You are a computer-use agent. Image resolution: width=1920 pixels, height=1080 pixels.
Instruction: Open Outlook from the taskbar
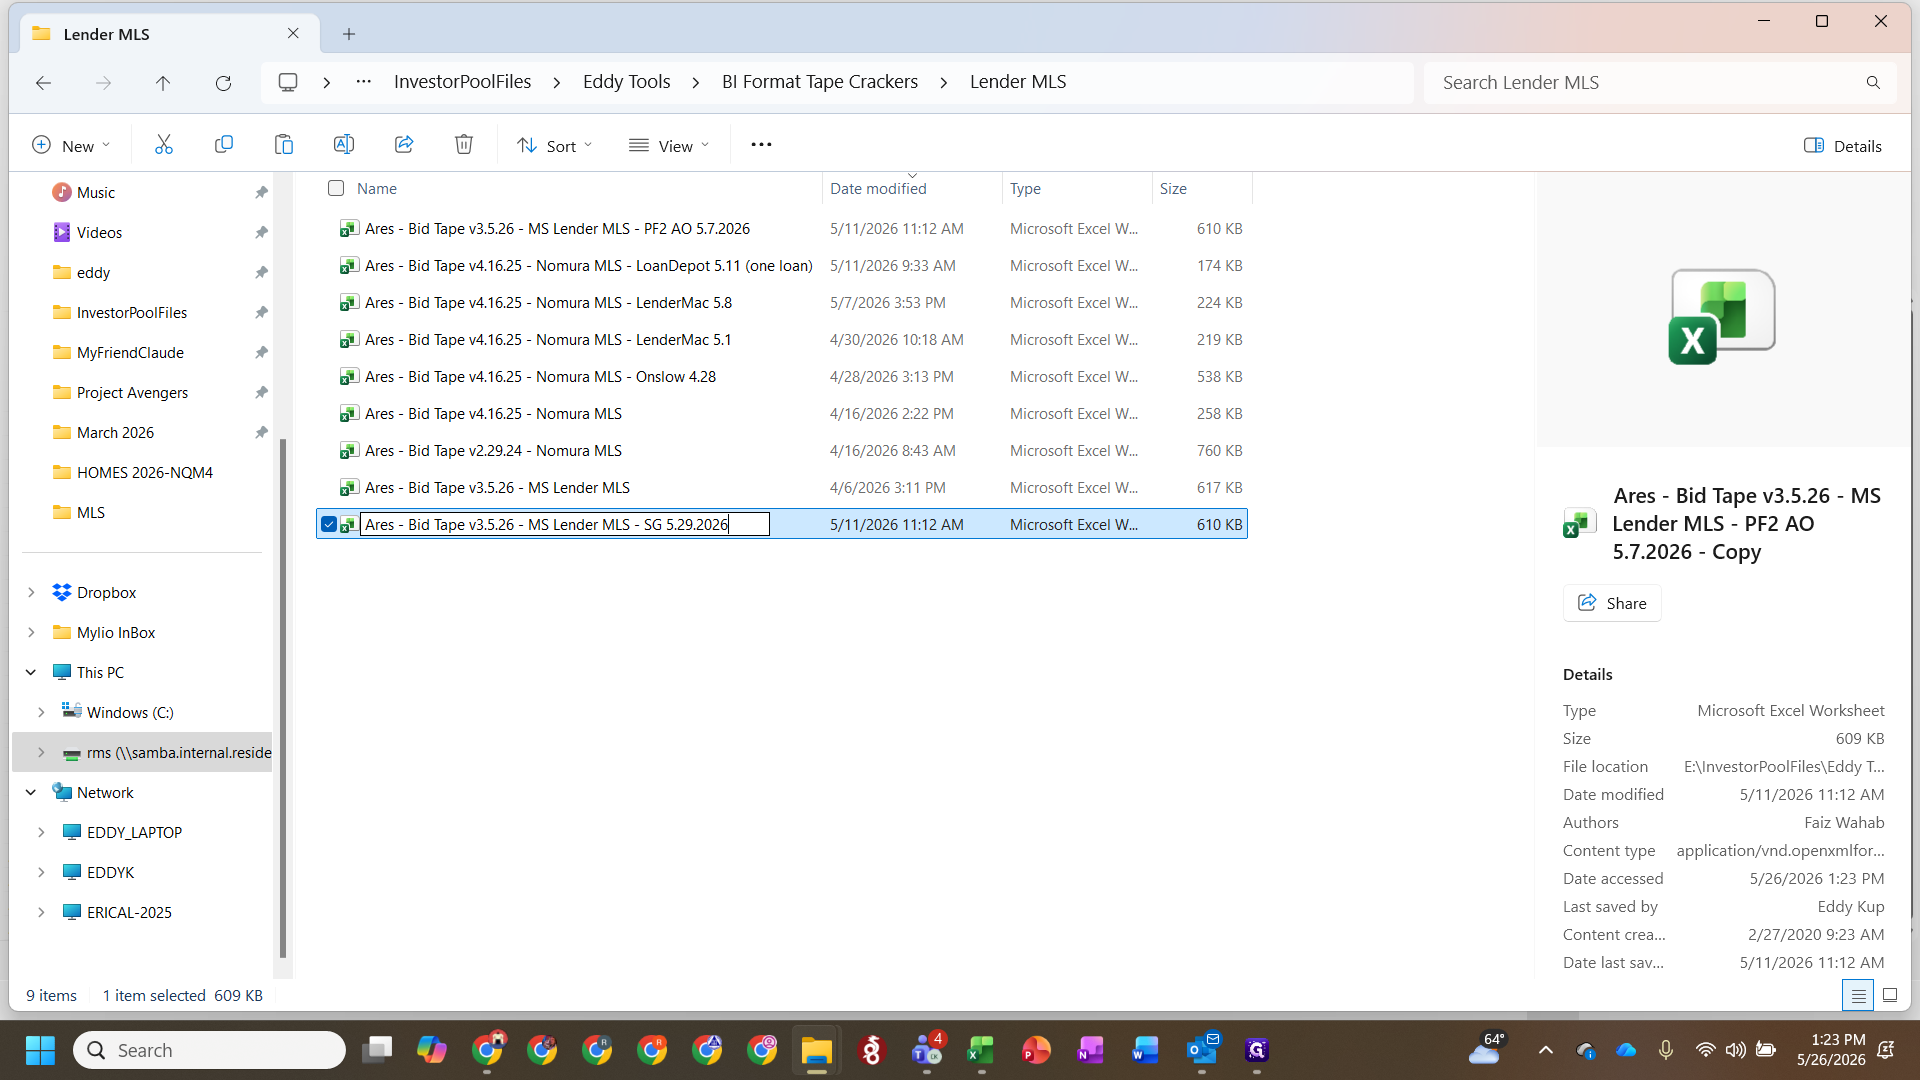coord(1201,1050)
